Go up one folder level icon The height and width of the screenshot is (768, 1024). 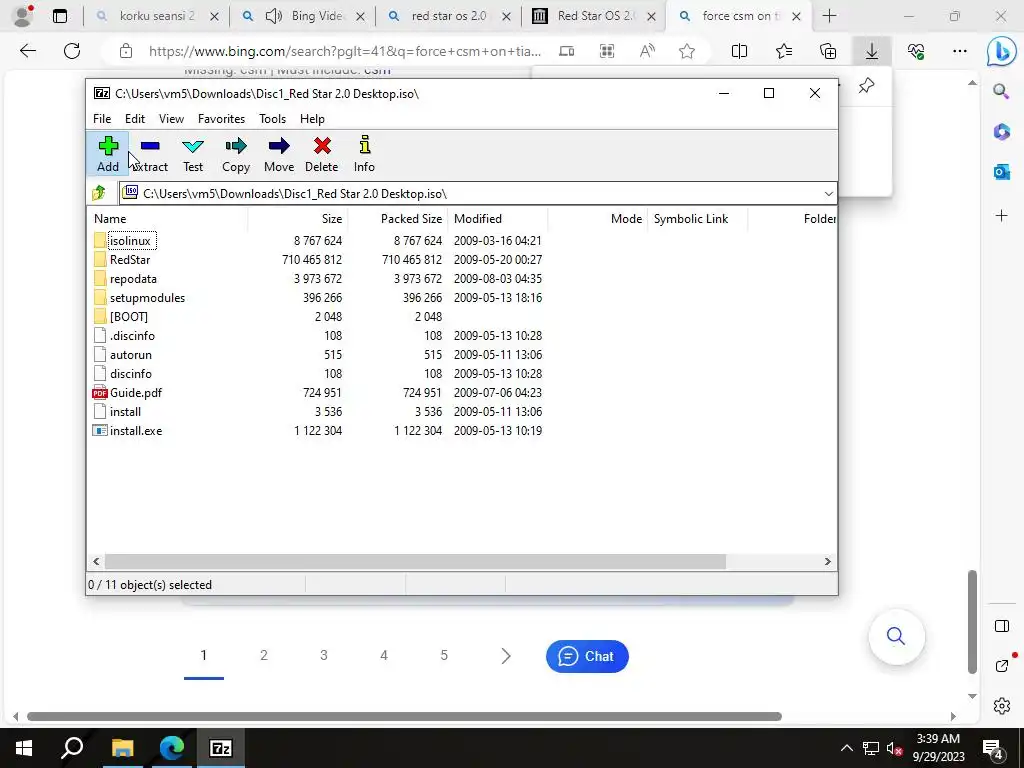pyautogui.click(x=99, y=193)
